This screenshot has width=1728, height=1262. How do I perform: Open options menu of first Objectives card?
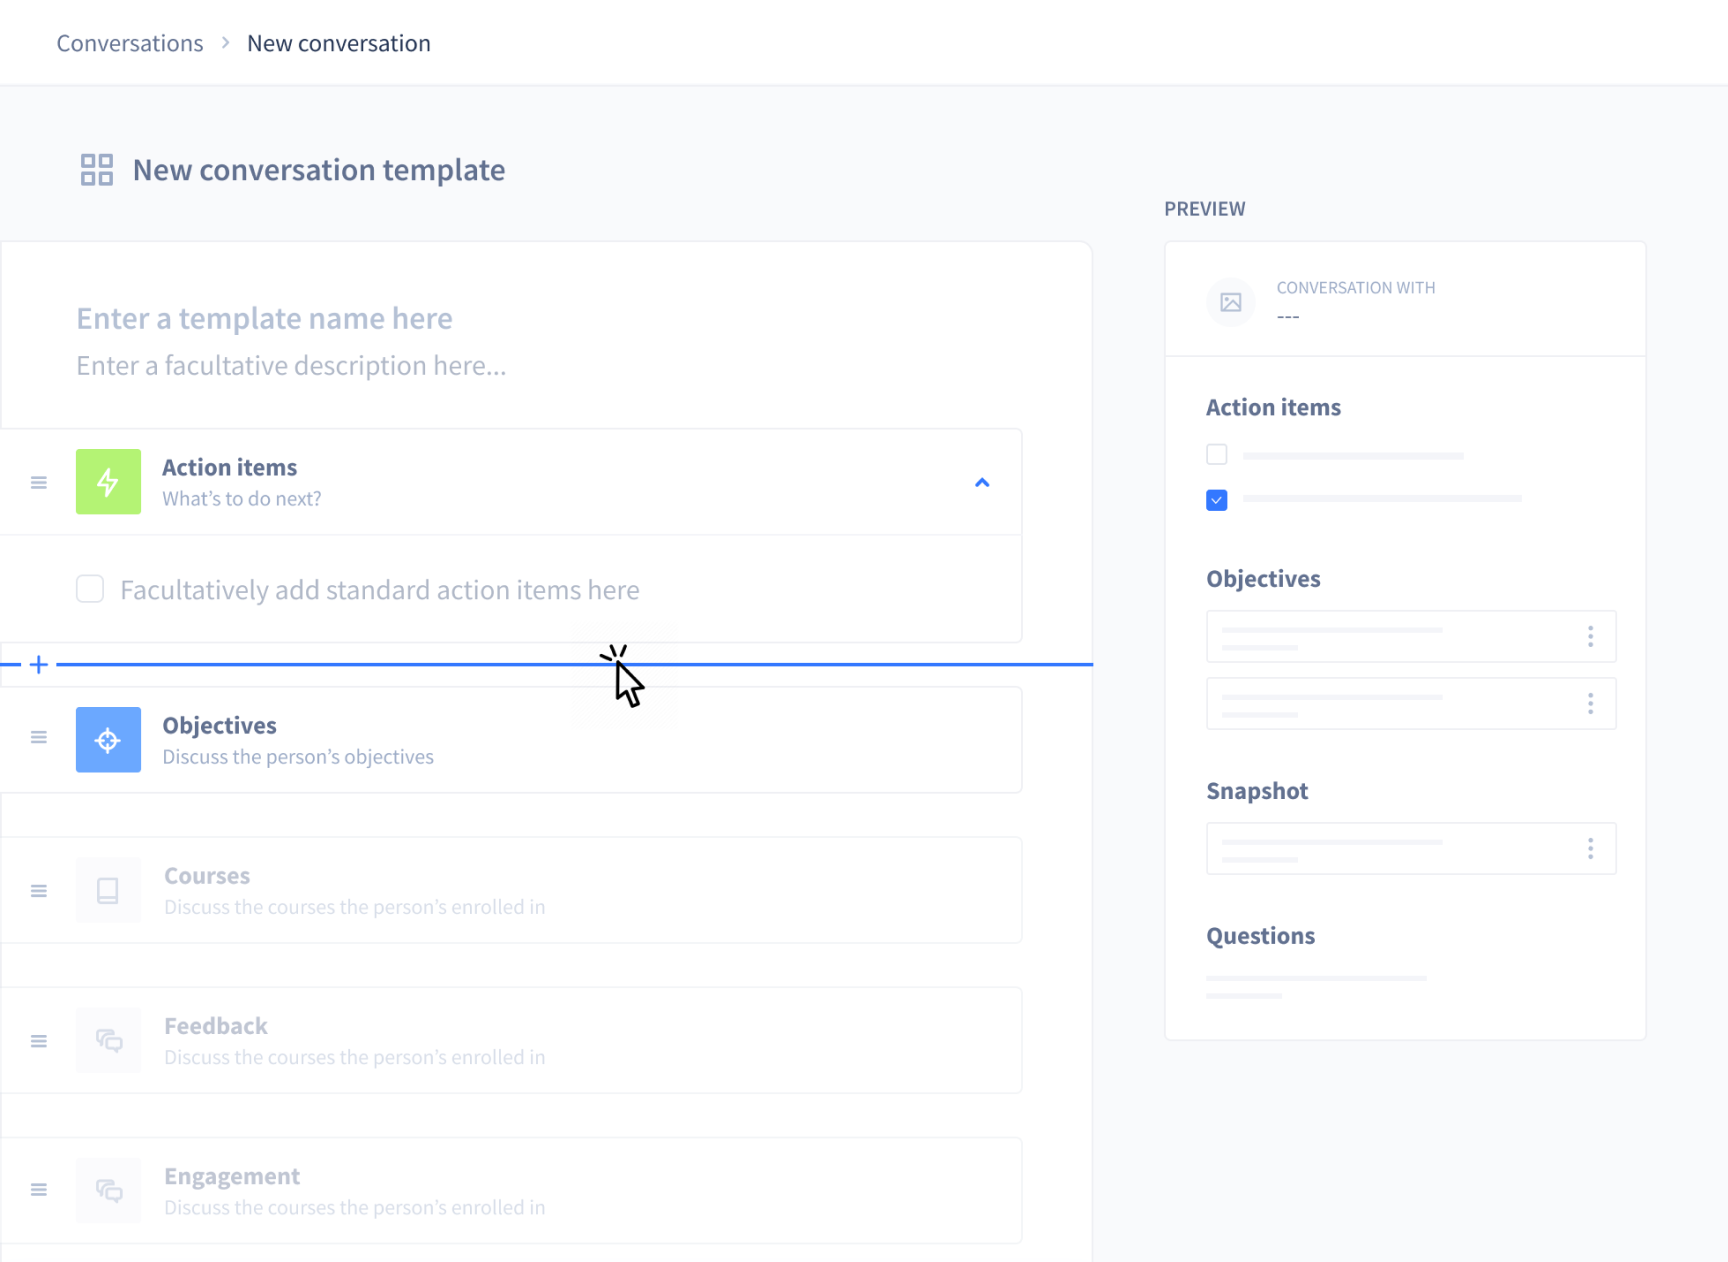point(1590,637)
